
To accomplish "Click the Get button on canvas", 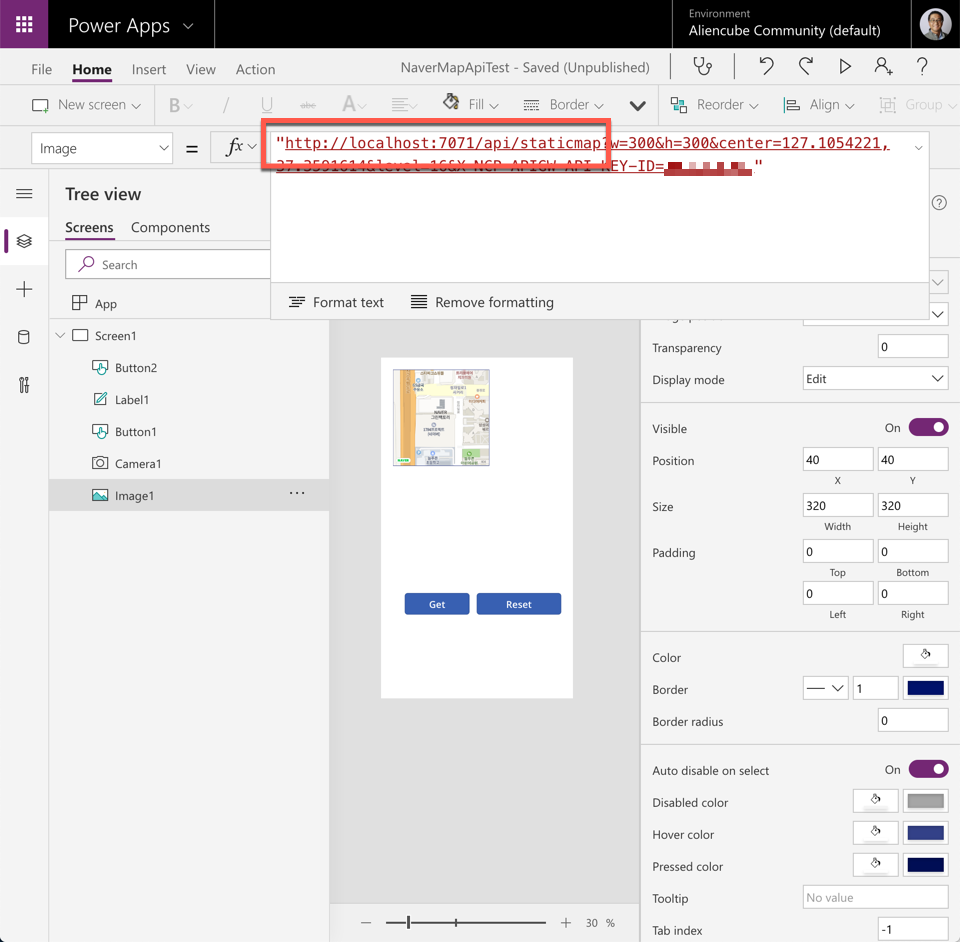I will pyautogui.click(x=437, y=604).
